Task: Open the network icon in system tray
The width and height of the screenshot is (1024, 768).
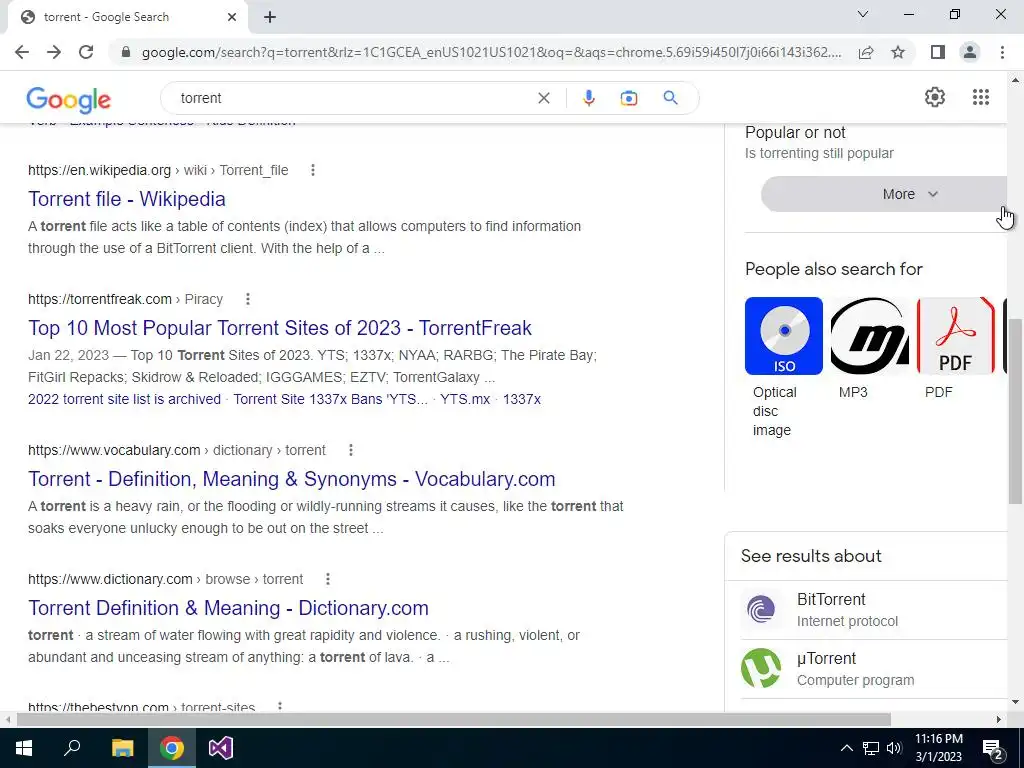Action: point(871,748)
